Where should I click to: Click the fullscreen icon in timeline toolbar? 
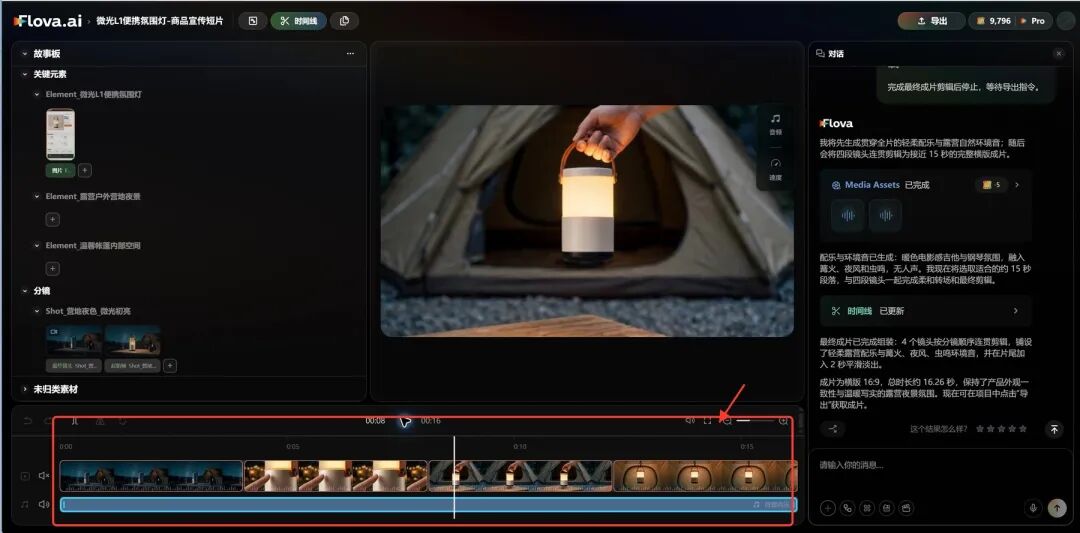pyautogui.click(x=707, y=421)
